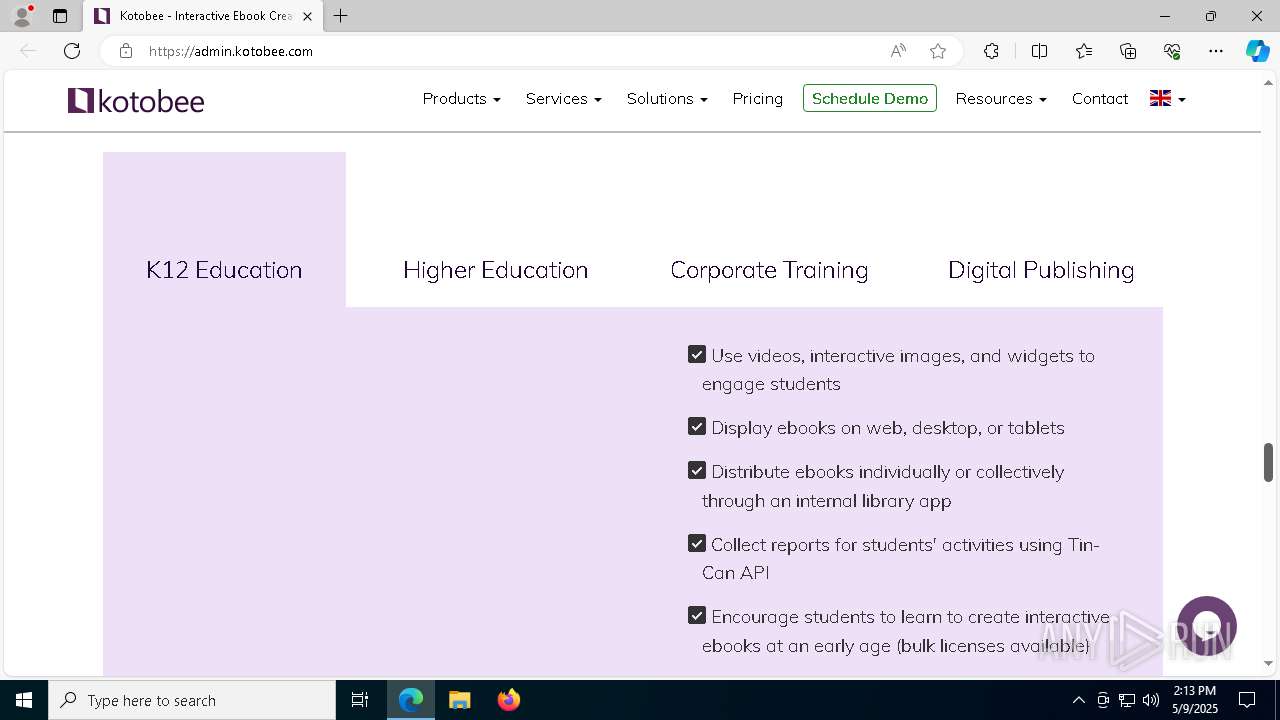This screenshot has width=1280, height=720.
Task: Open the chat support bubble
Action: pos(1207,627)
